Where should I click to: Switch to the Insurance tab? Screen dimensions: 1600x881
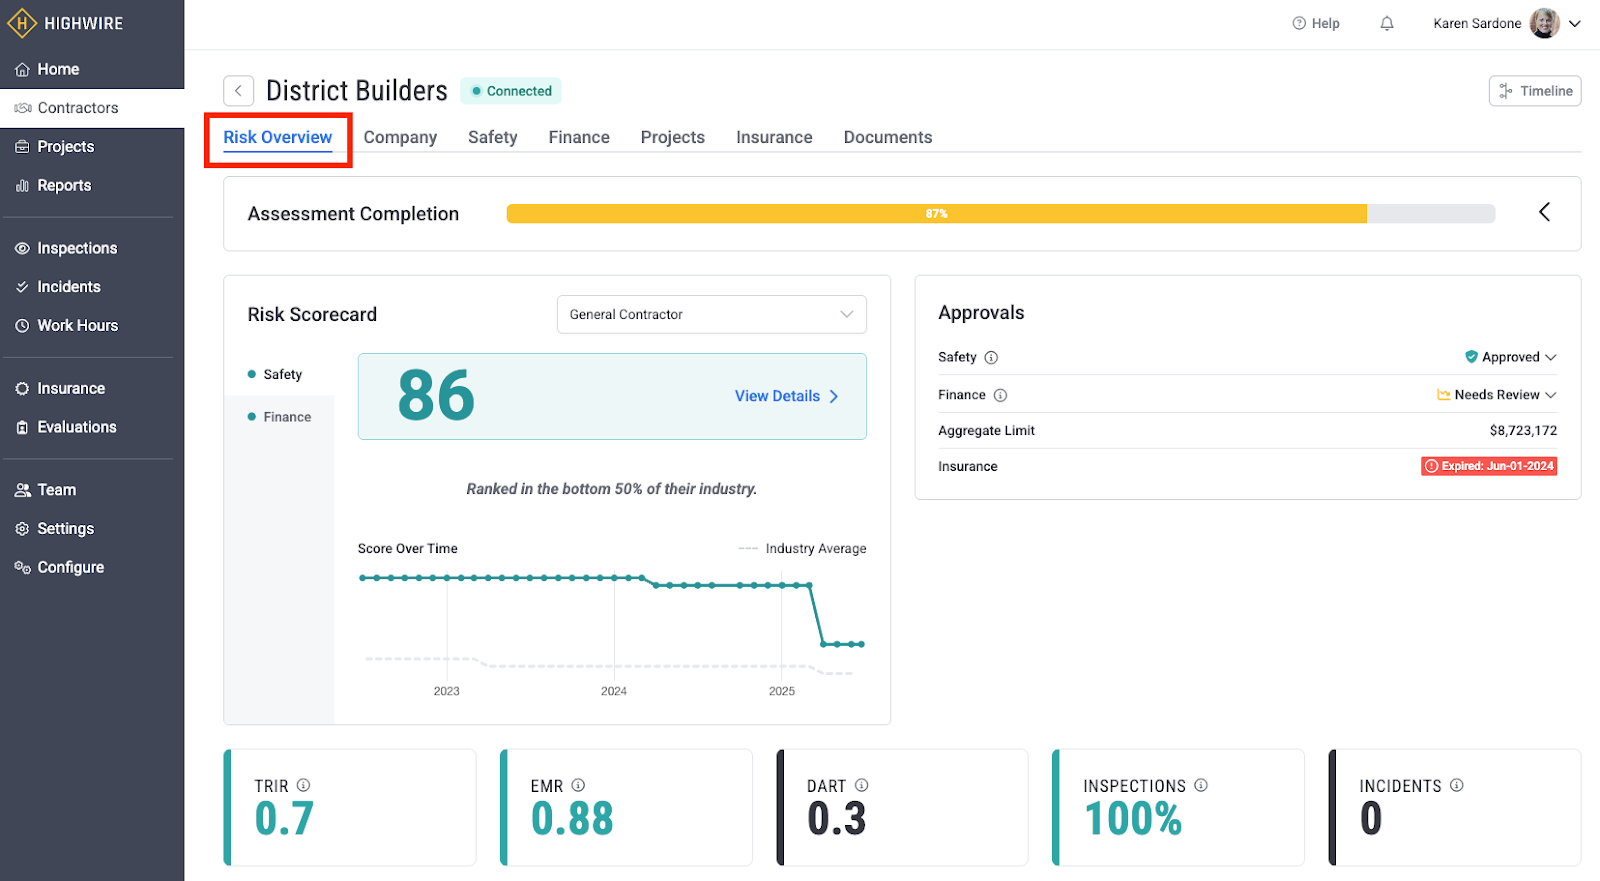773,138
